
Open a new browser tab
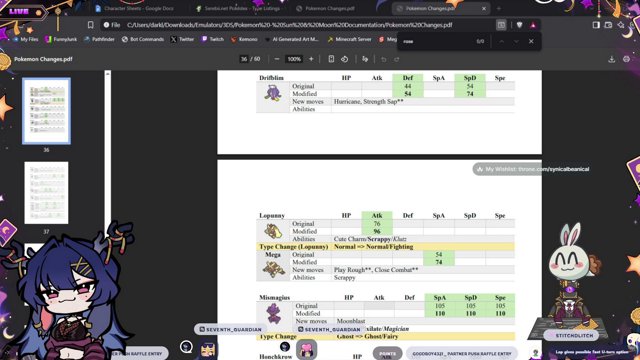499,9
